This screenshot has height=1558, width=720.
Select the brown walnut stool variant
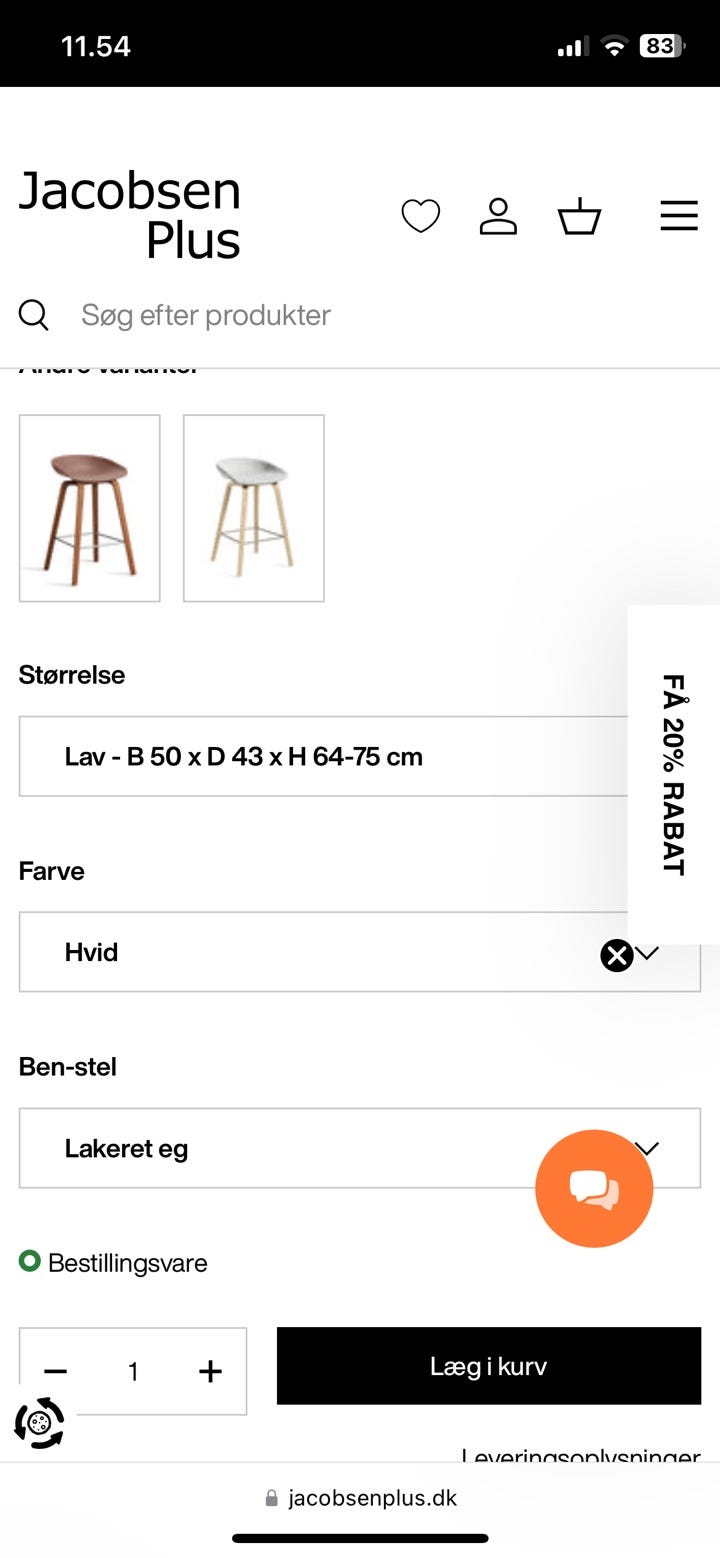pos(90,508)
